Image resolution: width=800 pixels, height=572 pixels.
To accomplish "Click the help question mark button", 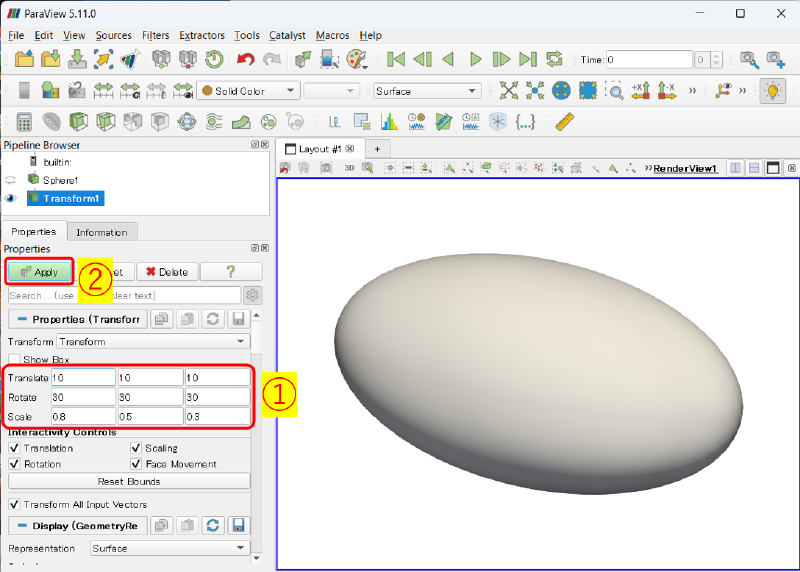I will 231,272.
